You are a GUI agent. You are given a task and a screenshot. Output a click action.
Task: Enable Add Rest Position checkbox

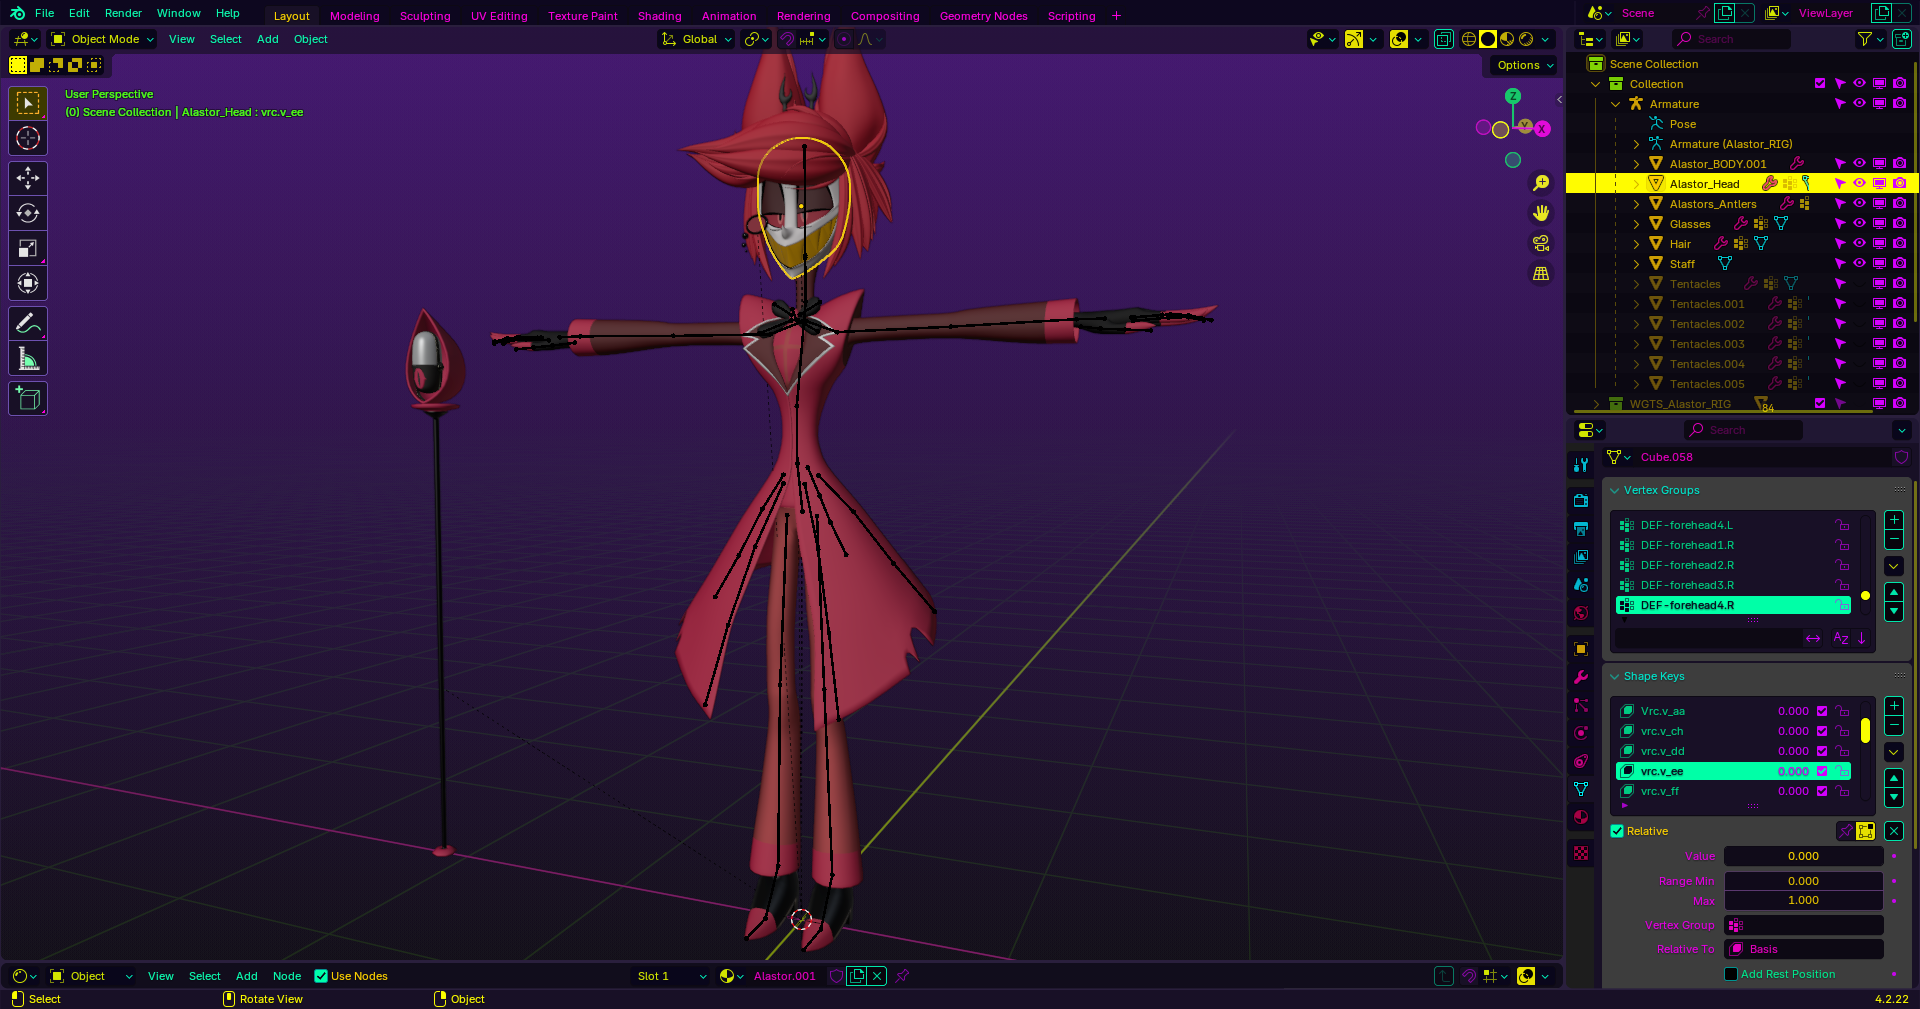(x=1731, y=974)
